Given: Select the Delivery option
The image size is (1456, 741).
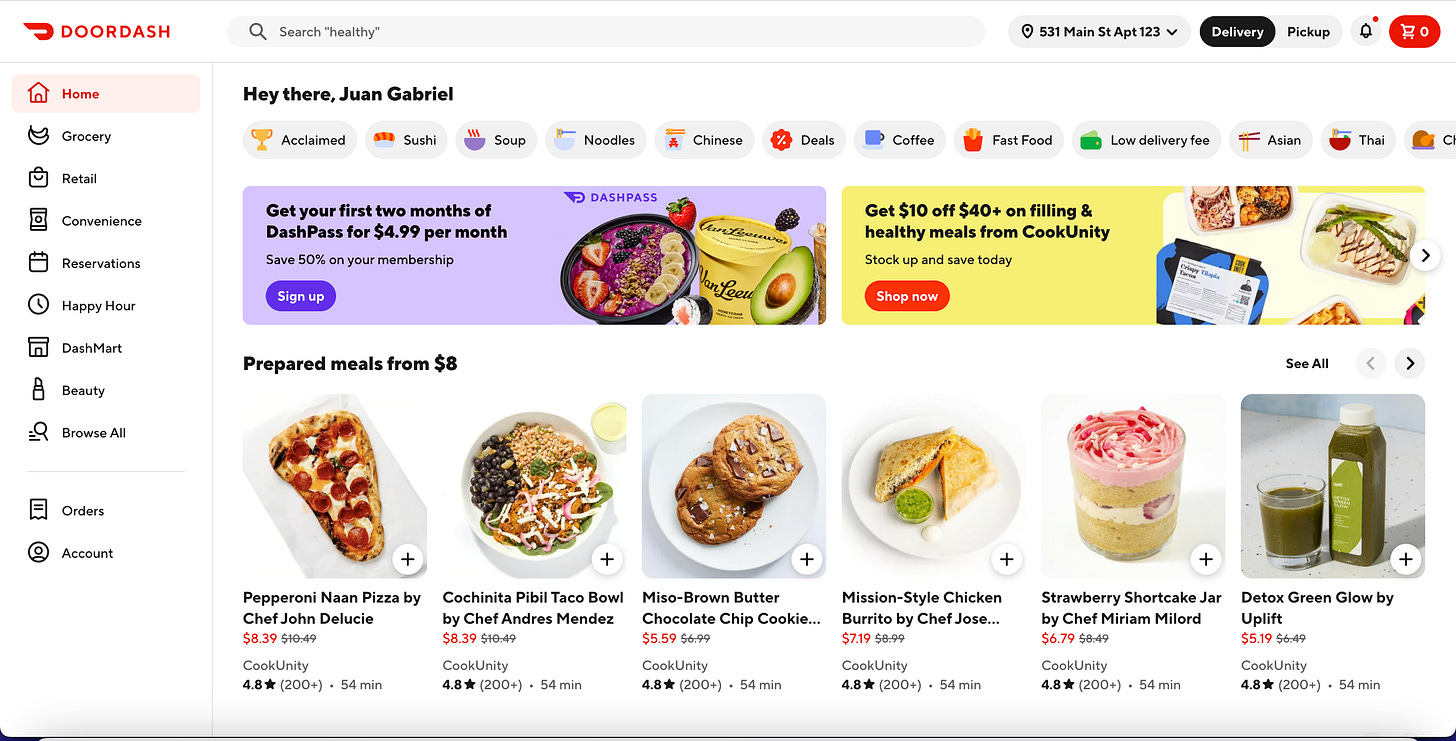Looking at the screenshot, I should click(x=1237, y=32).
